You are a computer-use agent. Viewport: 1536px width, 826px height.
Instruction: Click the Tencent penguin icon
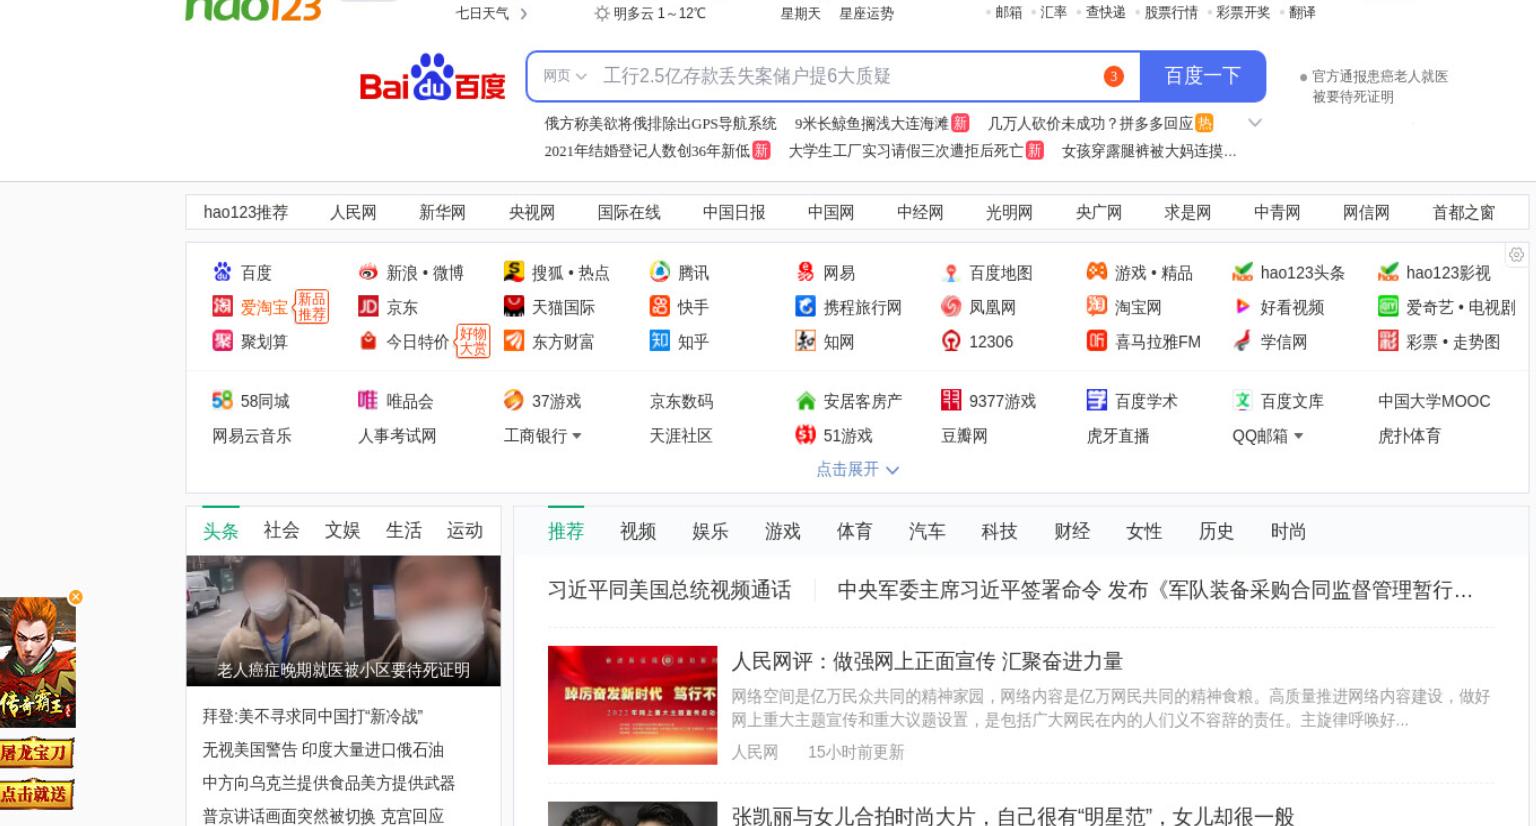tap(660, 272)
